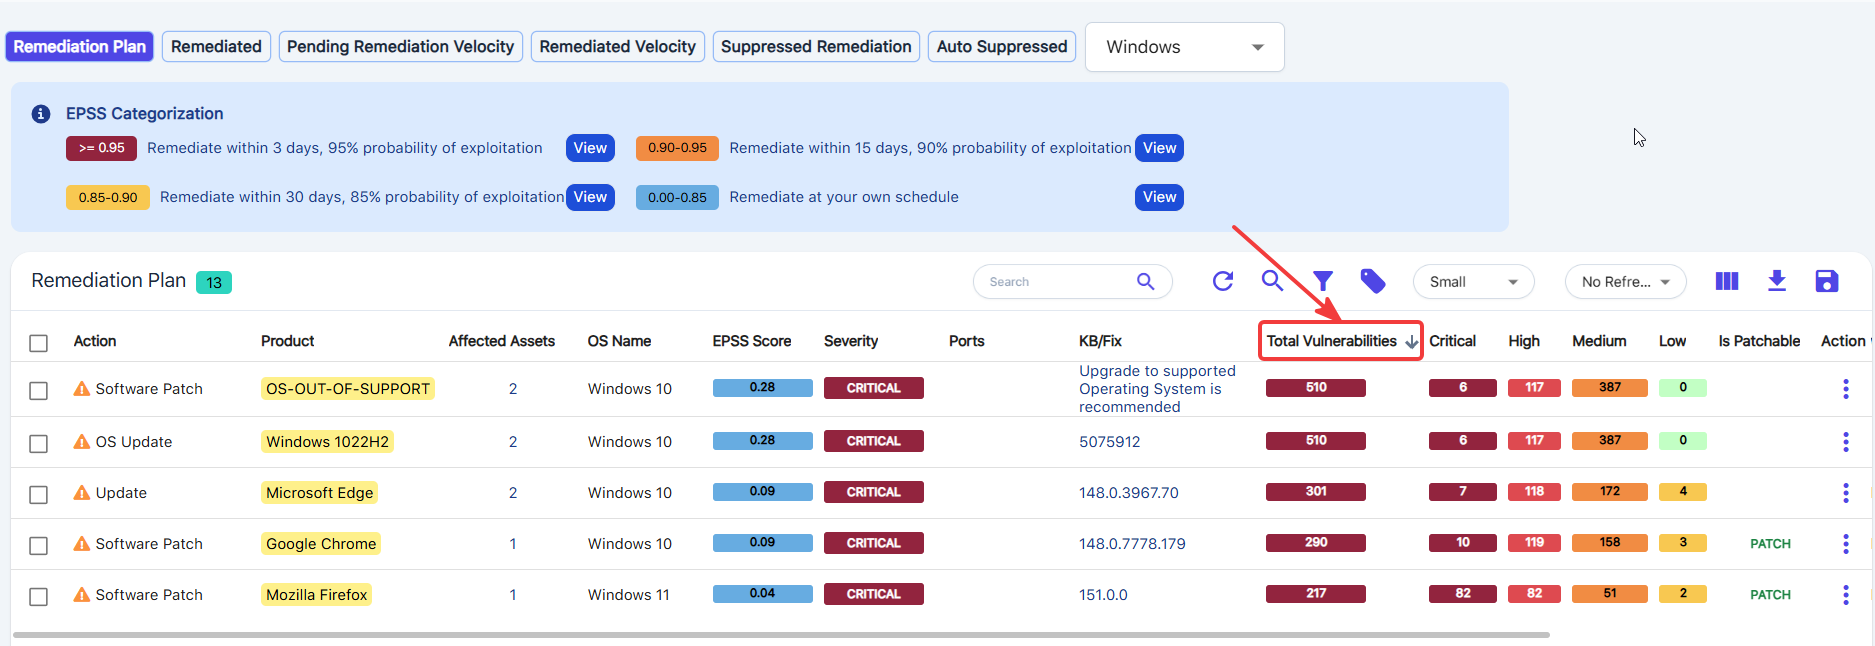This screenshot has width=1875, height=646.
Task: Click View for the >= 0.95 EPSS category
Action: click(x=590, y=148)
